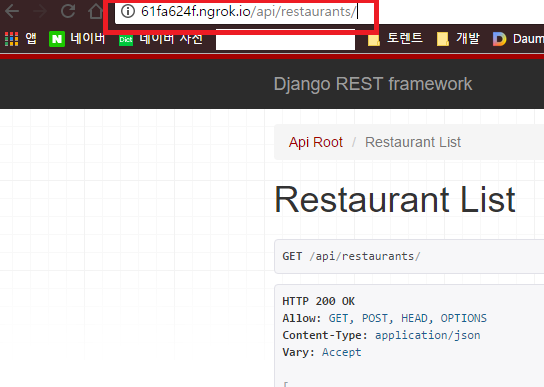Select the Content-Type: application/json line
The height and width of the screenshot is (387, 544).
tap(381, 335)
